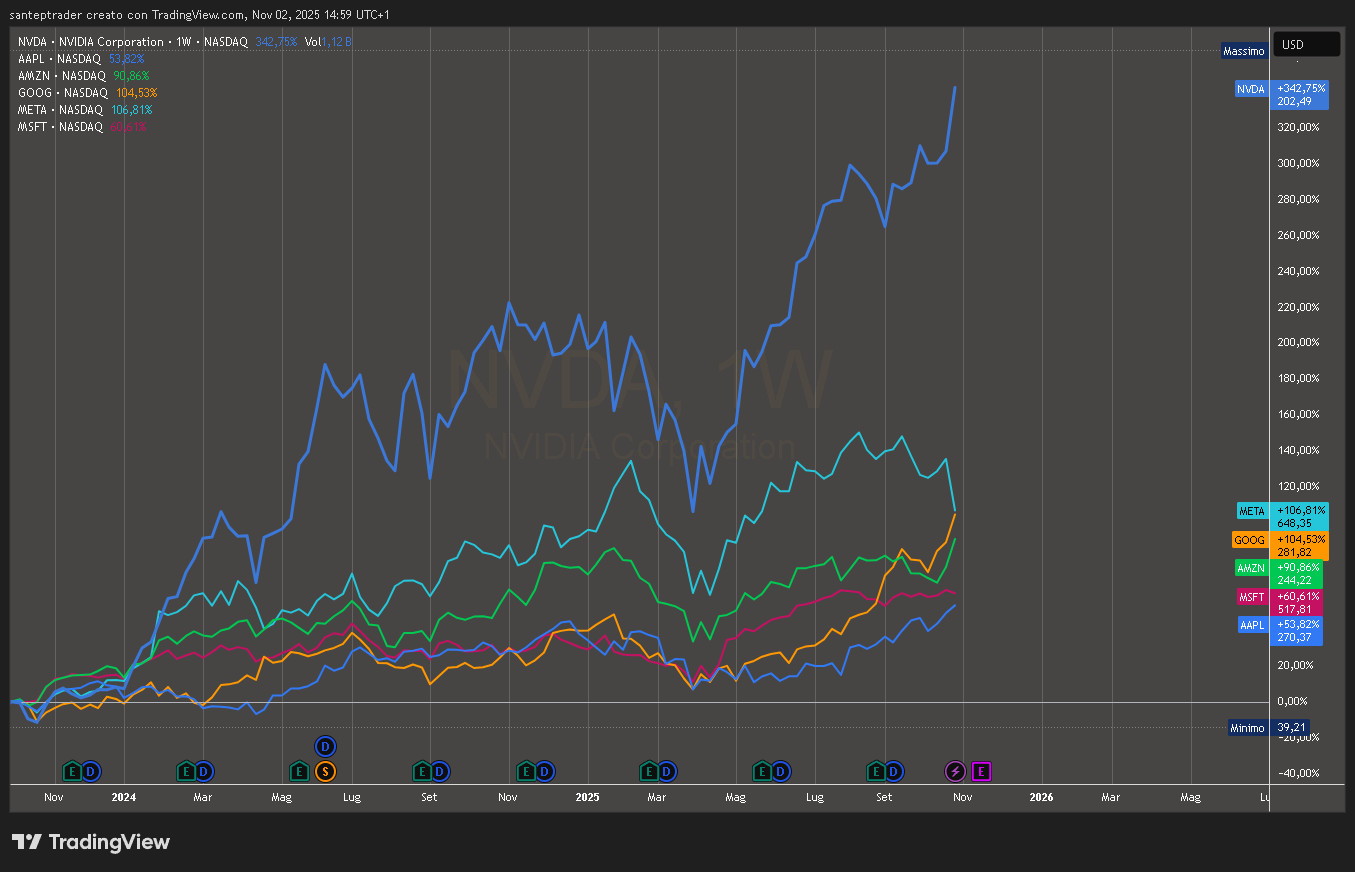The image size is (1355, 872).
Task: Open the USD currency dropdown at top right
Action: pos(1306,44)
